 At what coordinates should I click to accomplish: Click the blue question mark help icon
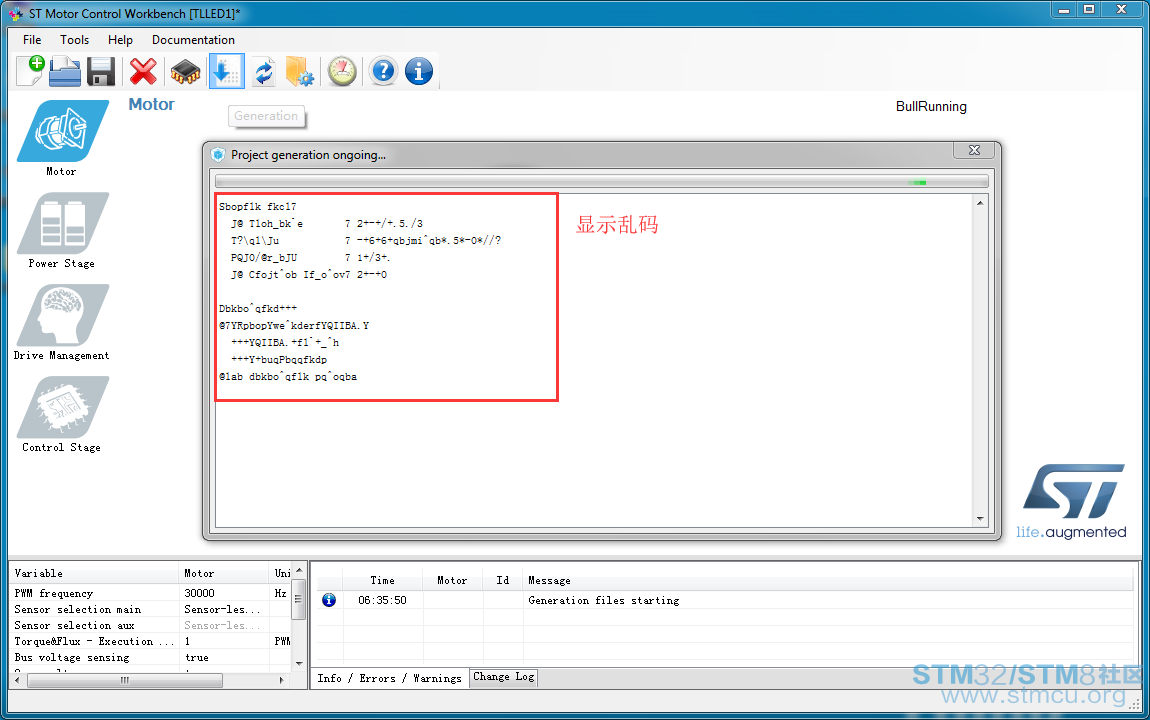(383, 71)
